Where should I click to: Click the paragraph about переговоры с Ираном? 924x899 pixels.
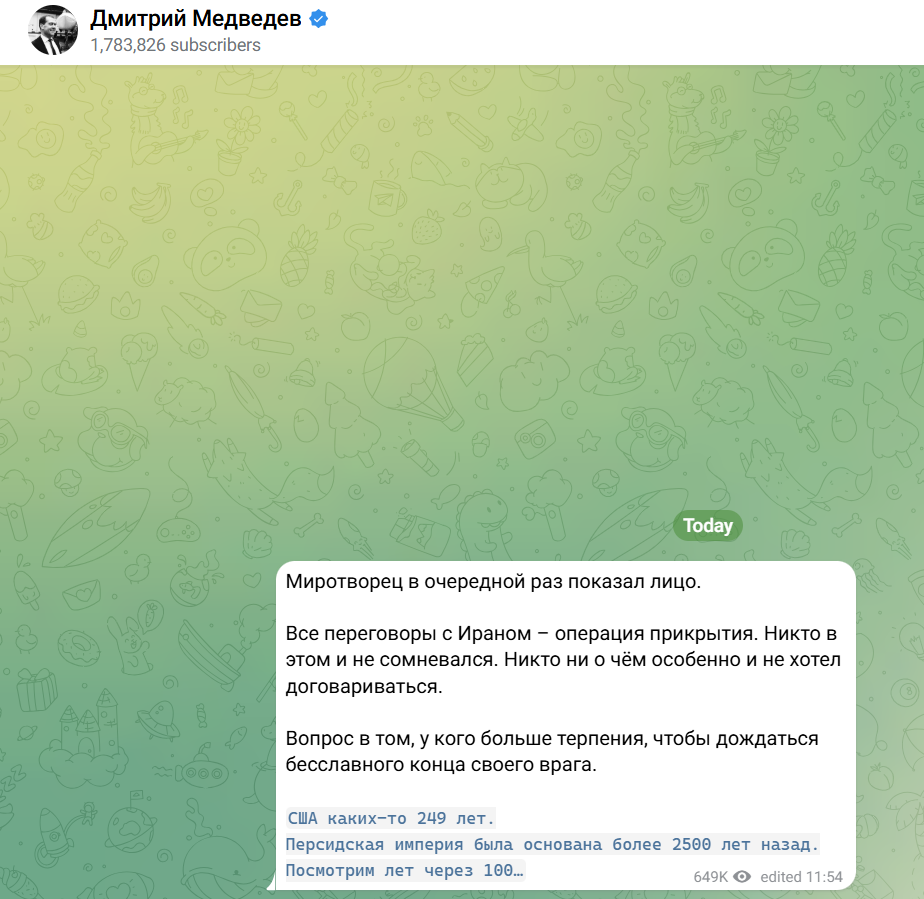(x=563, y=660)
